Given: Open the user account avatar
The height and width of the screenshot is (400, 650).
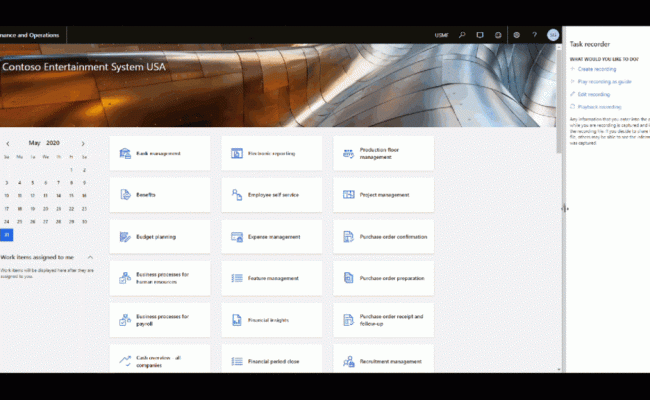Looking at the screenshot, I should (553, 35).
